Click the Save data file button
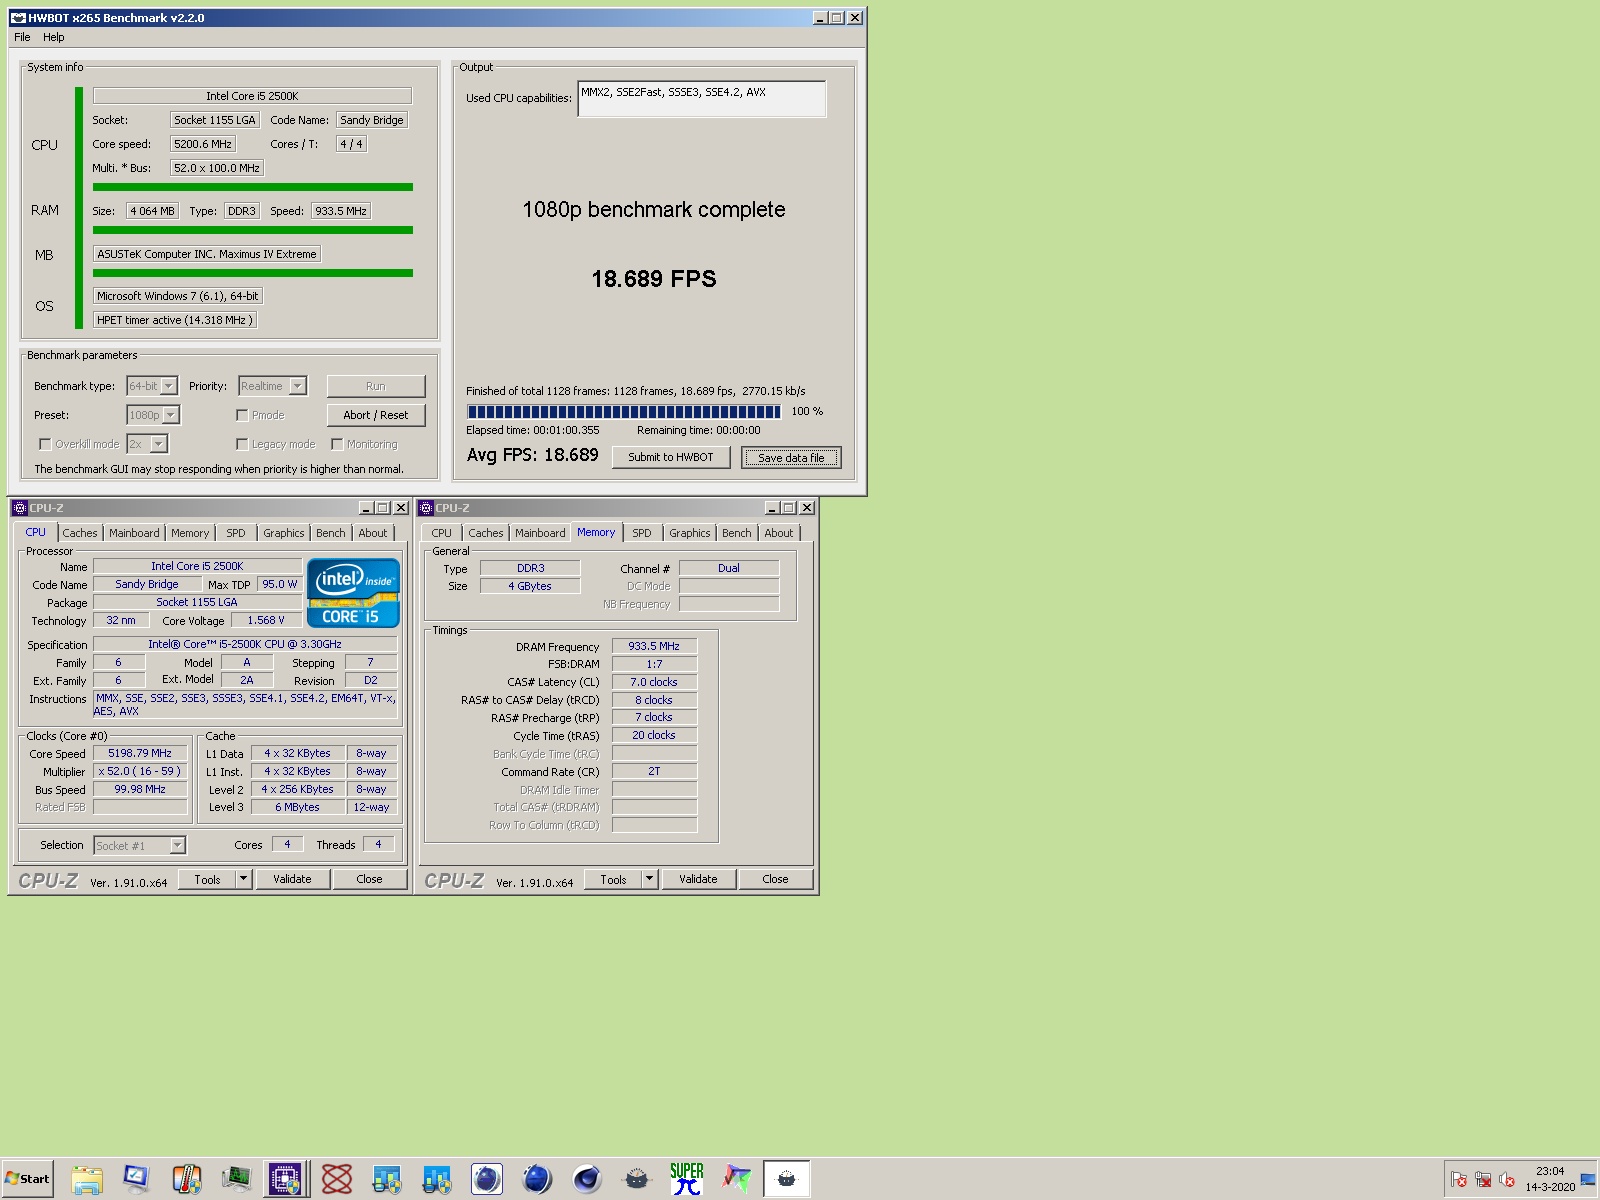This screenshot has height=1200, width=1600. coord(791,458)
